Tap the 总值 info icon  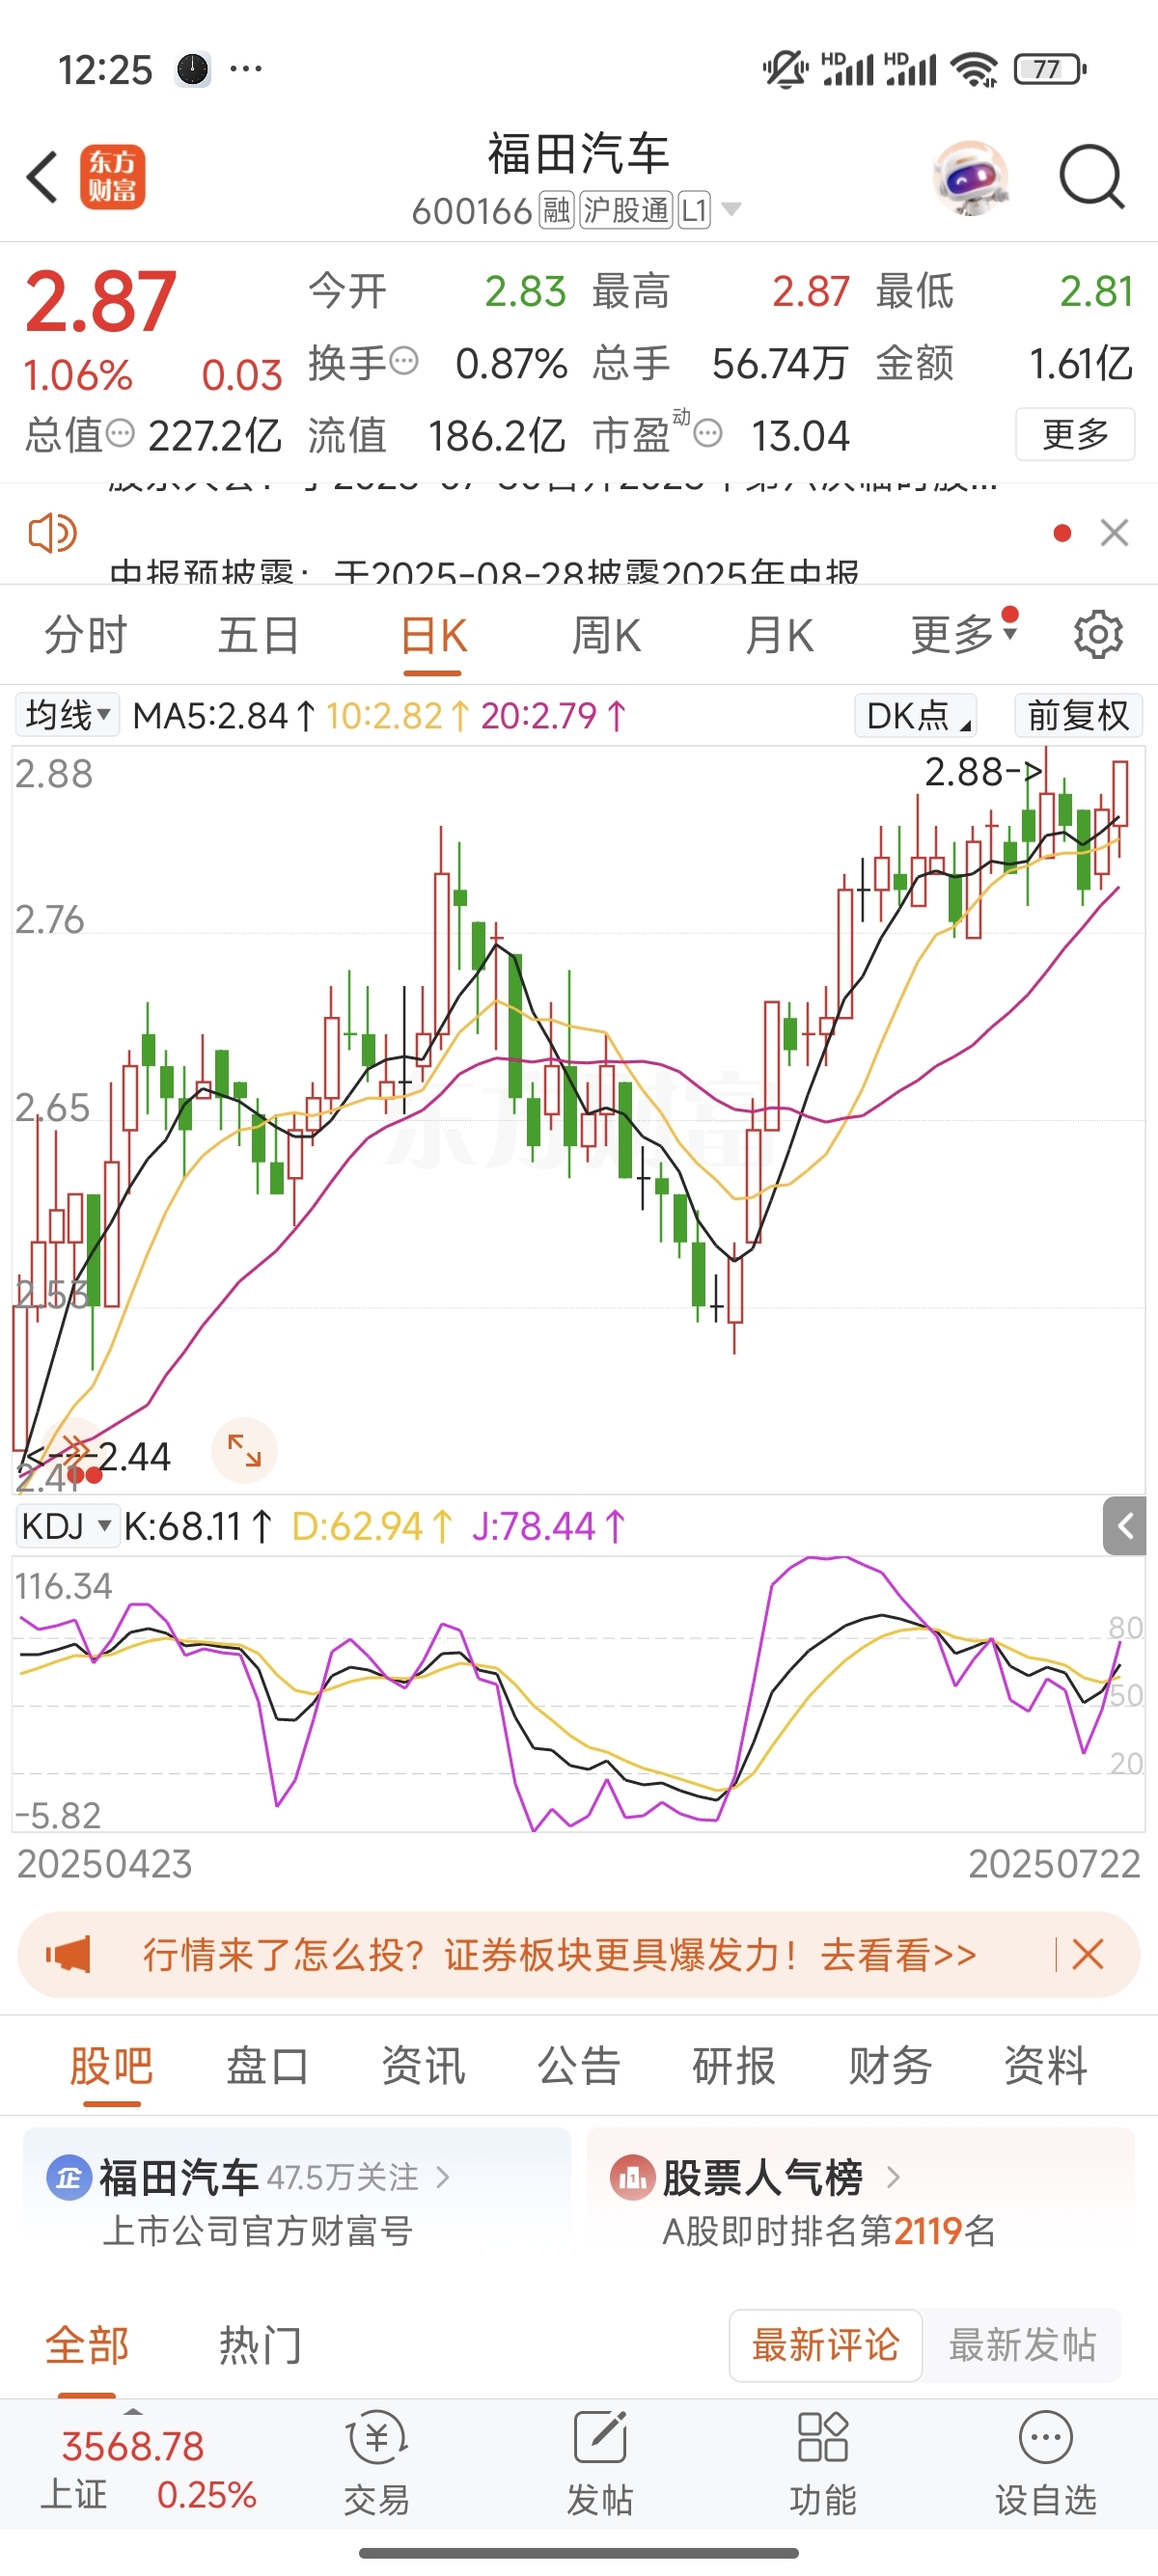[120, 434]
